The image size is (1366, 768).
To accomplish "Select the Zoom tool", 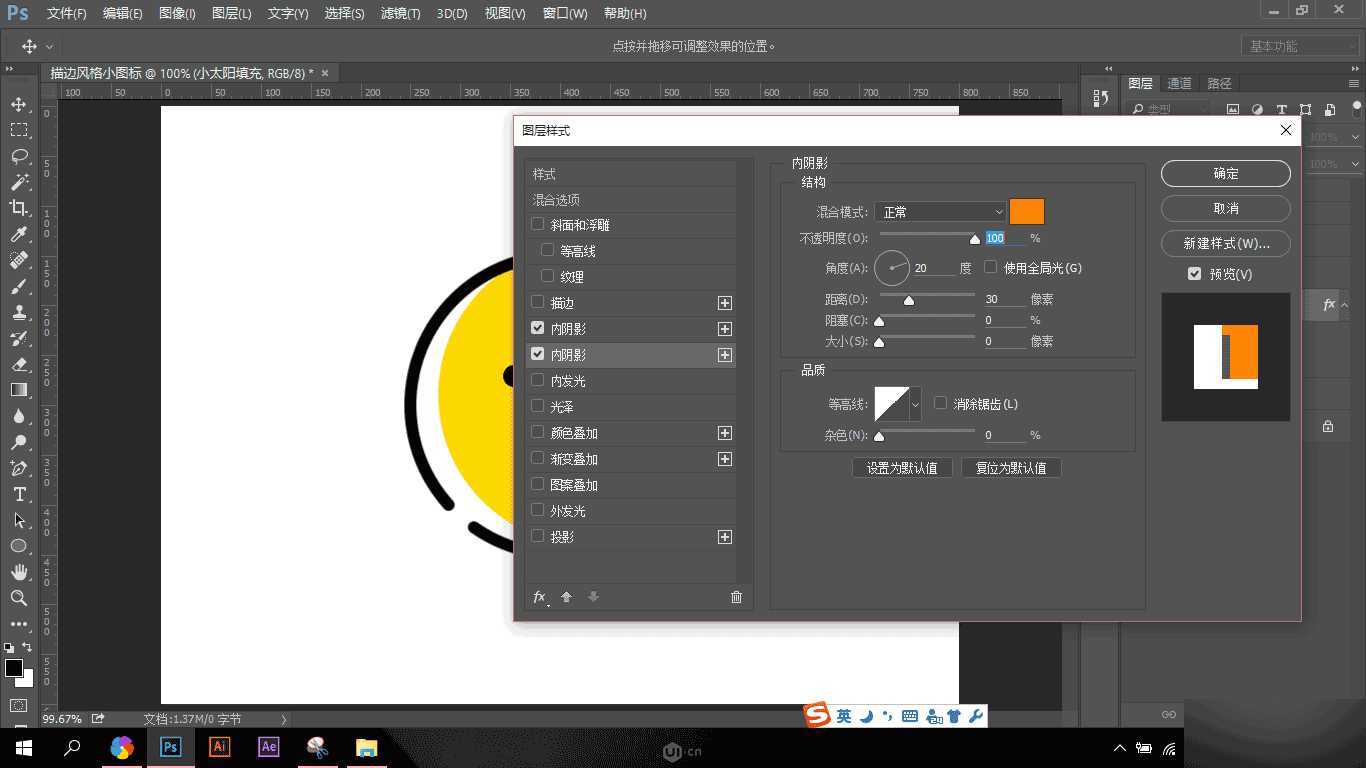I will [x=18, y=598].
